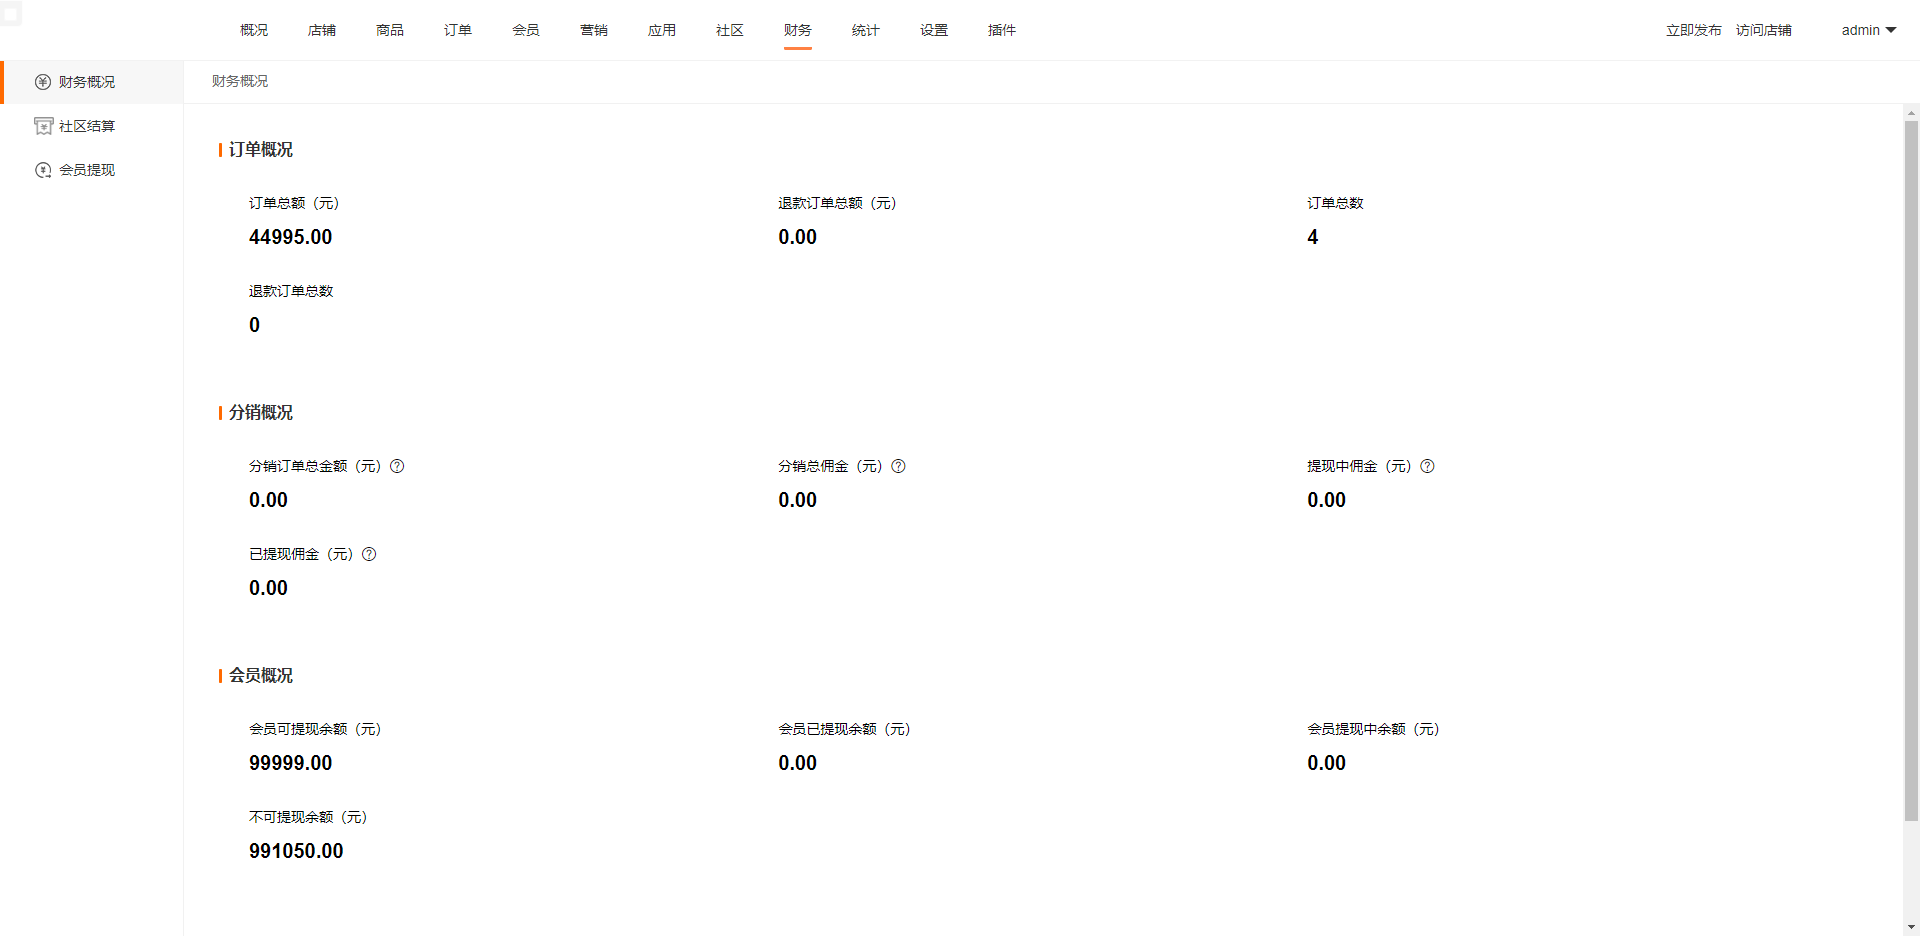Select the 概况 top navigation tab
This screenshot has width=1920, height=936.
tap(254, 30)
